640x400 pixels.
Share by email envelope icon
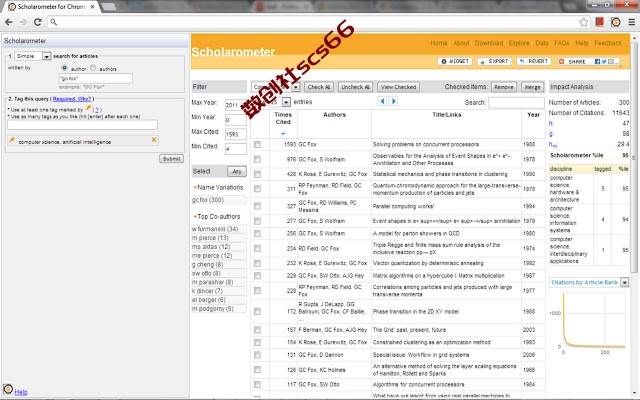pos(611,62)
